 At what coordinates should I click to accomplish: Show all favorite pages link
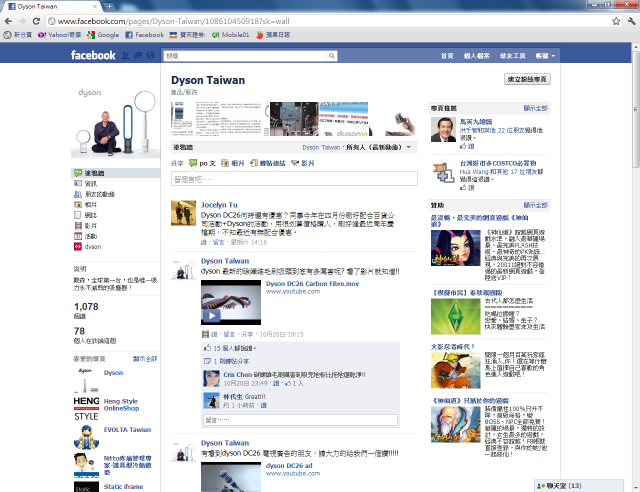tap(145, 359)
